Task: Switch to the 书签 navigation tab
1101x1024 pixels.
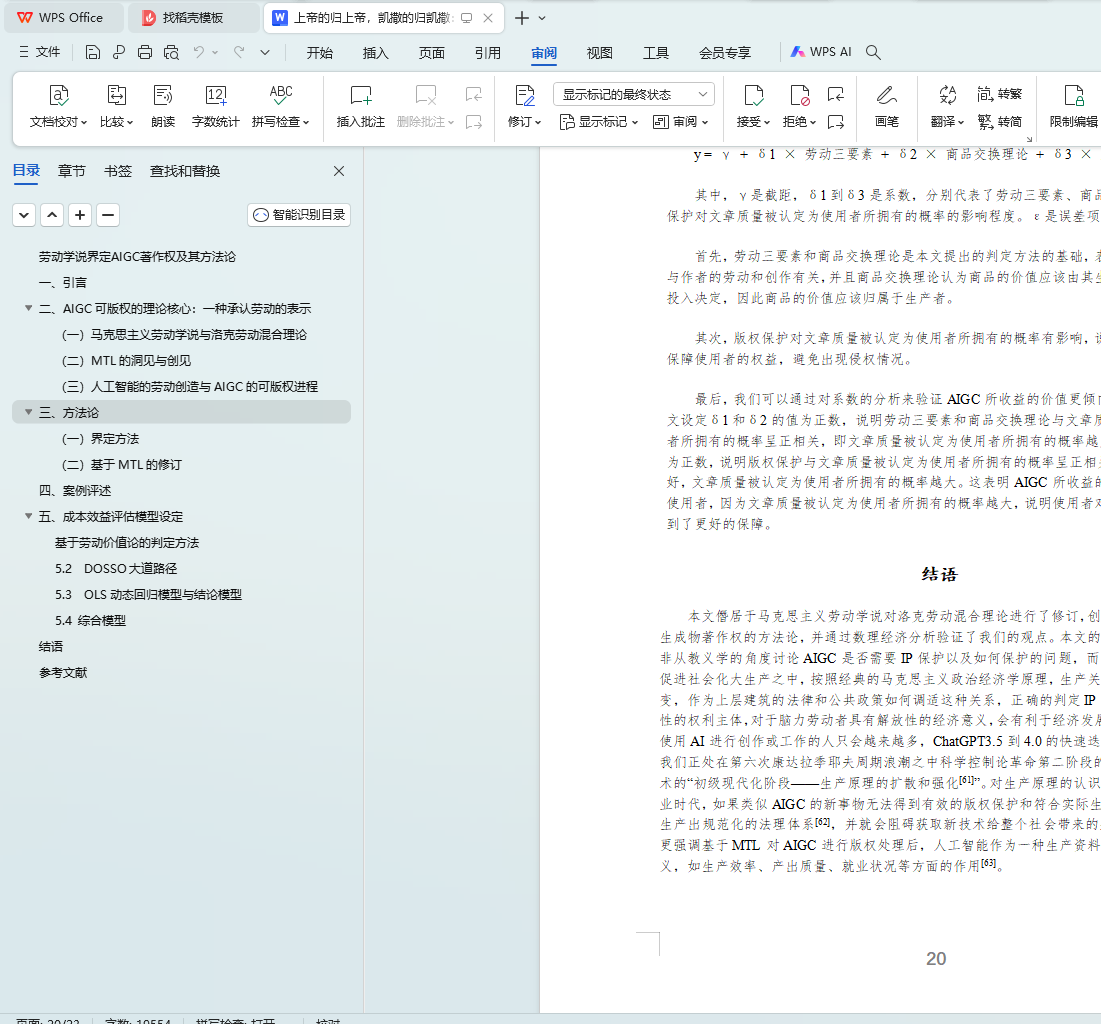Action: coord(118,171)
